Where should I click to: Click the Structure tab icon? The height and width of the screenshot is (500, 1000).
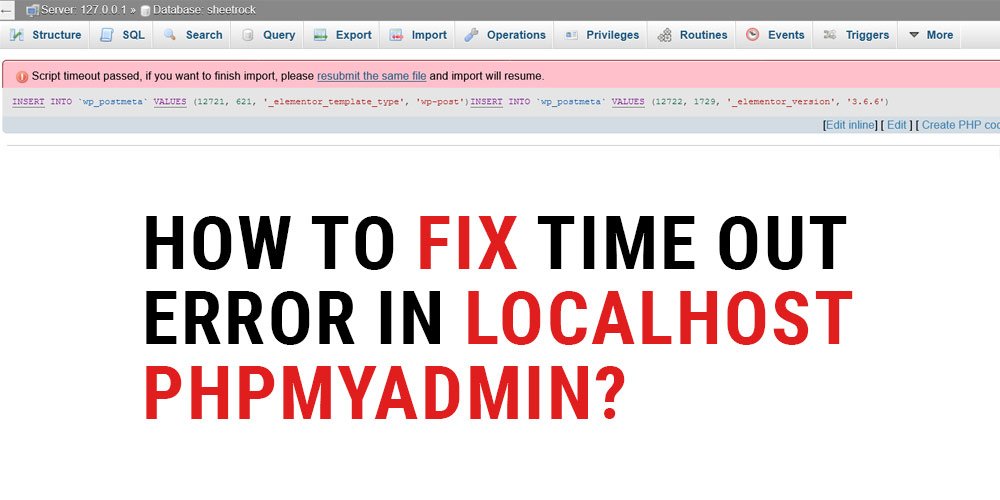click(x=17, y=35)
